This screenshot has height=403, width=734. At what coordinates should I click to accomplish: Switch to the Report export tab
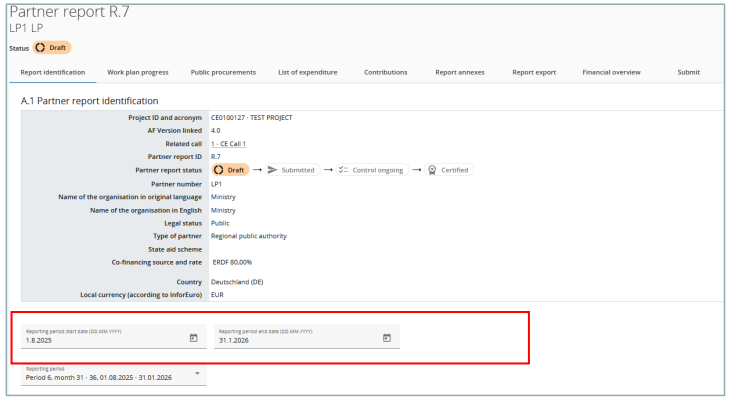tap(534, 72)
